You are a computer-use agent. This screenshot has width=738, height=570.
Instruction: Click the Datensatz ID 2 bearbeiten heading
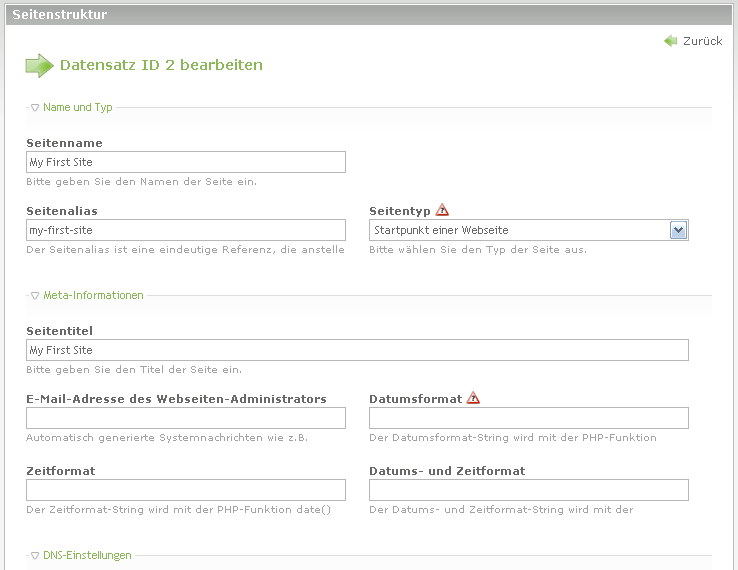(161, 65)
